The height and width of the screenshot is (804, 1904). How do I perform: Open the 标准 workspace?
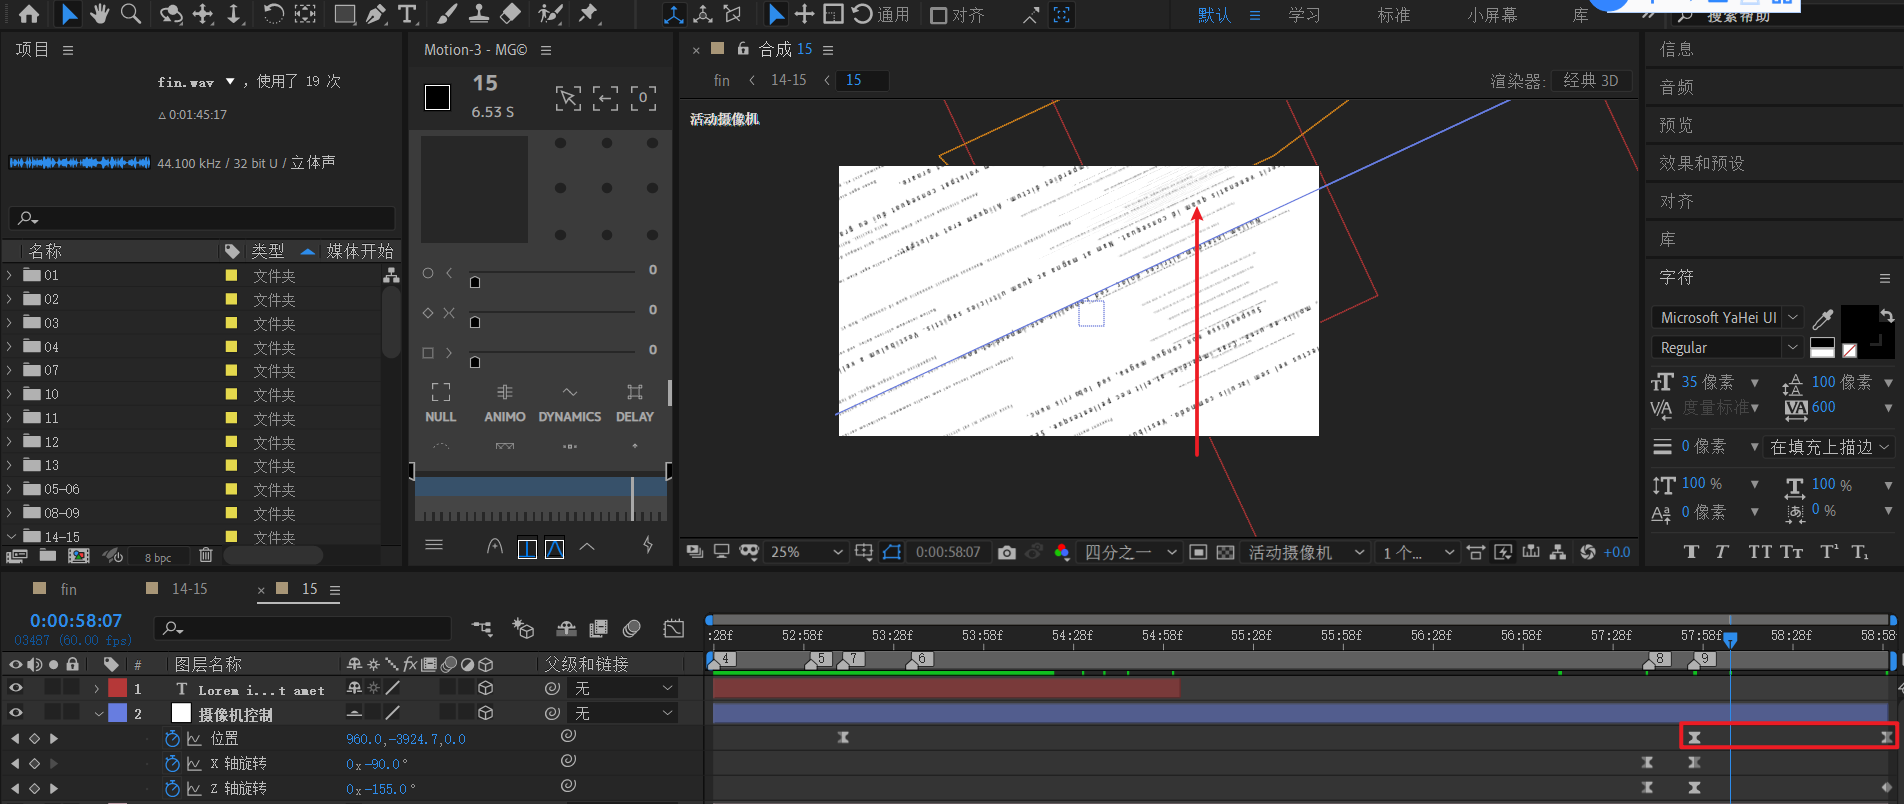coord(1394,15)
